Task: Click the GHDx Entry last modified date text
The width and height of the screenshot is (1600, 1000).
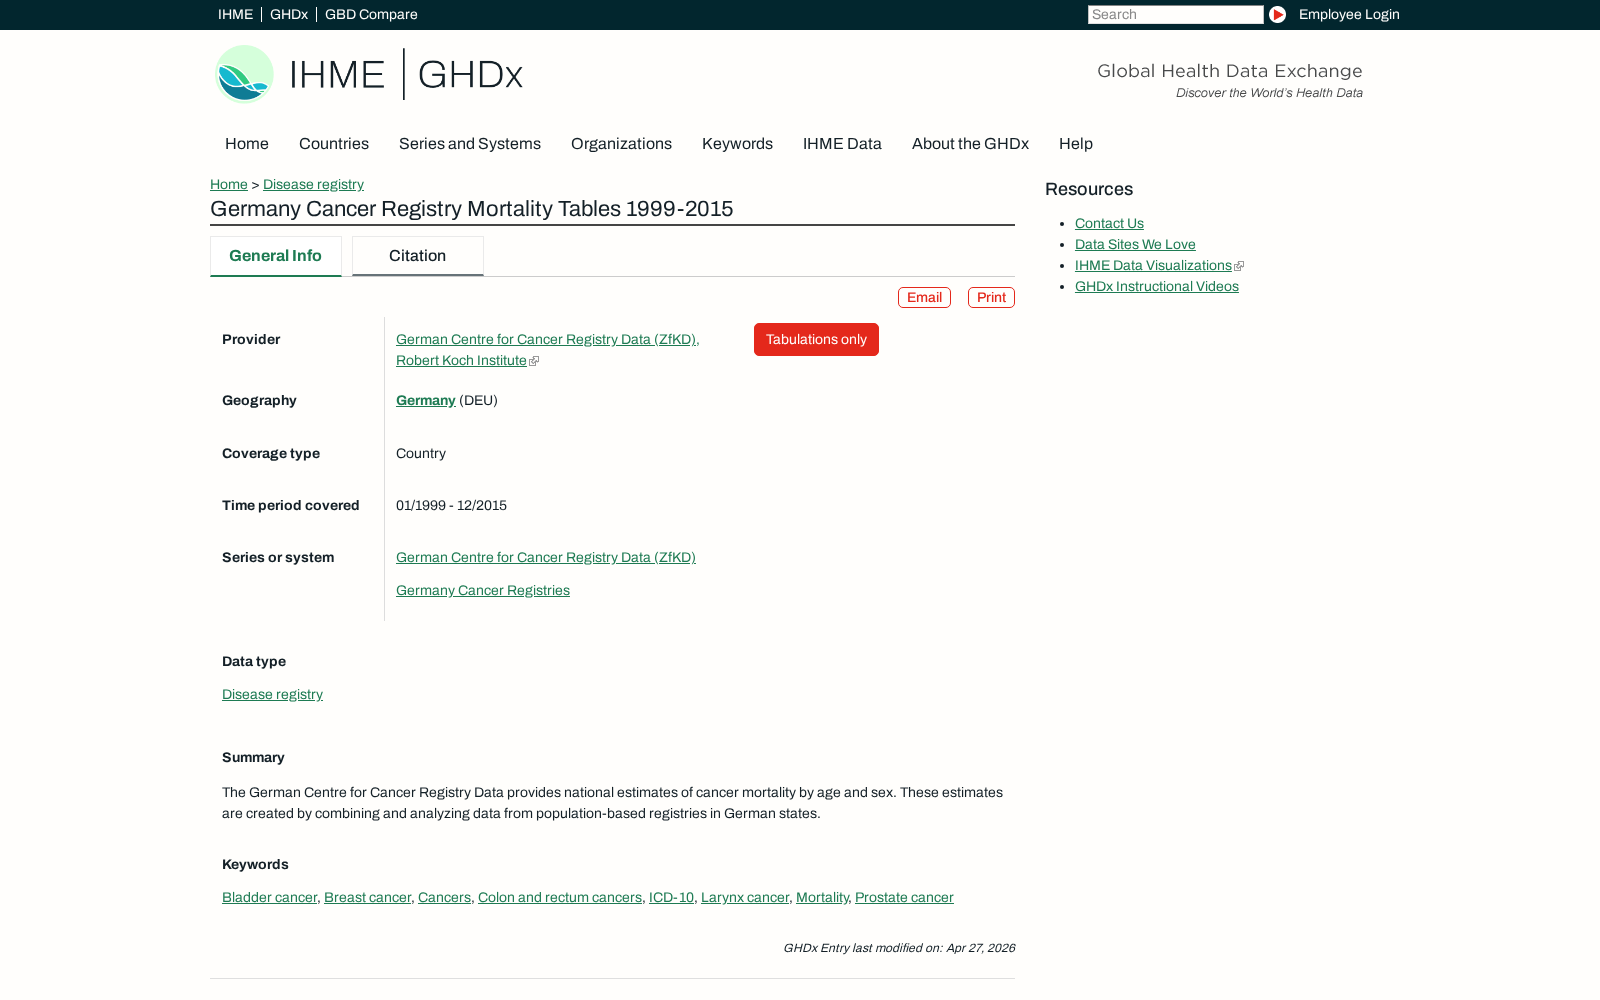Action: tap(899, 948)
